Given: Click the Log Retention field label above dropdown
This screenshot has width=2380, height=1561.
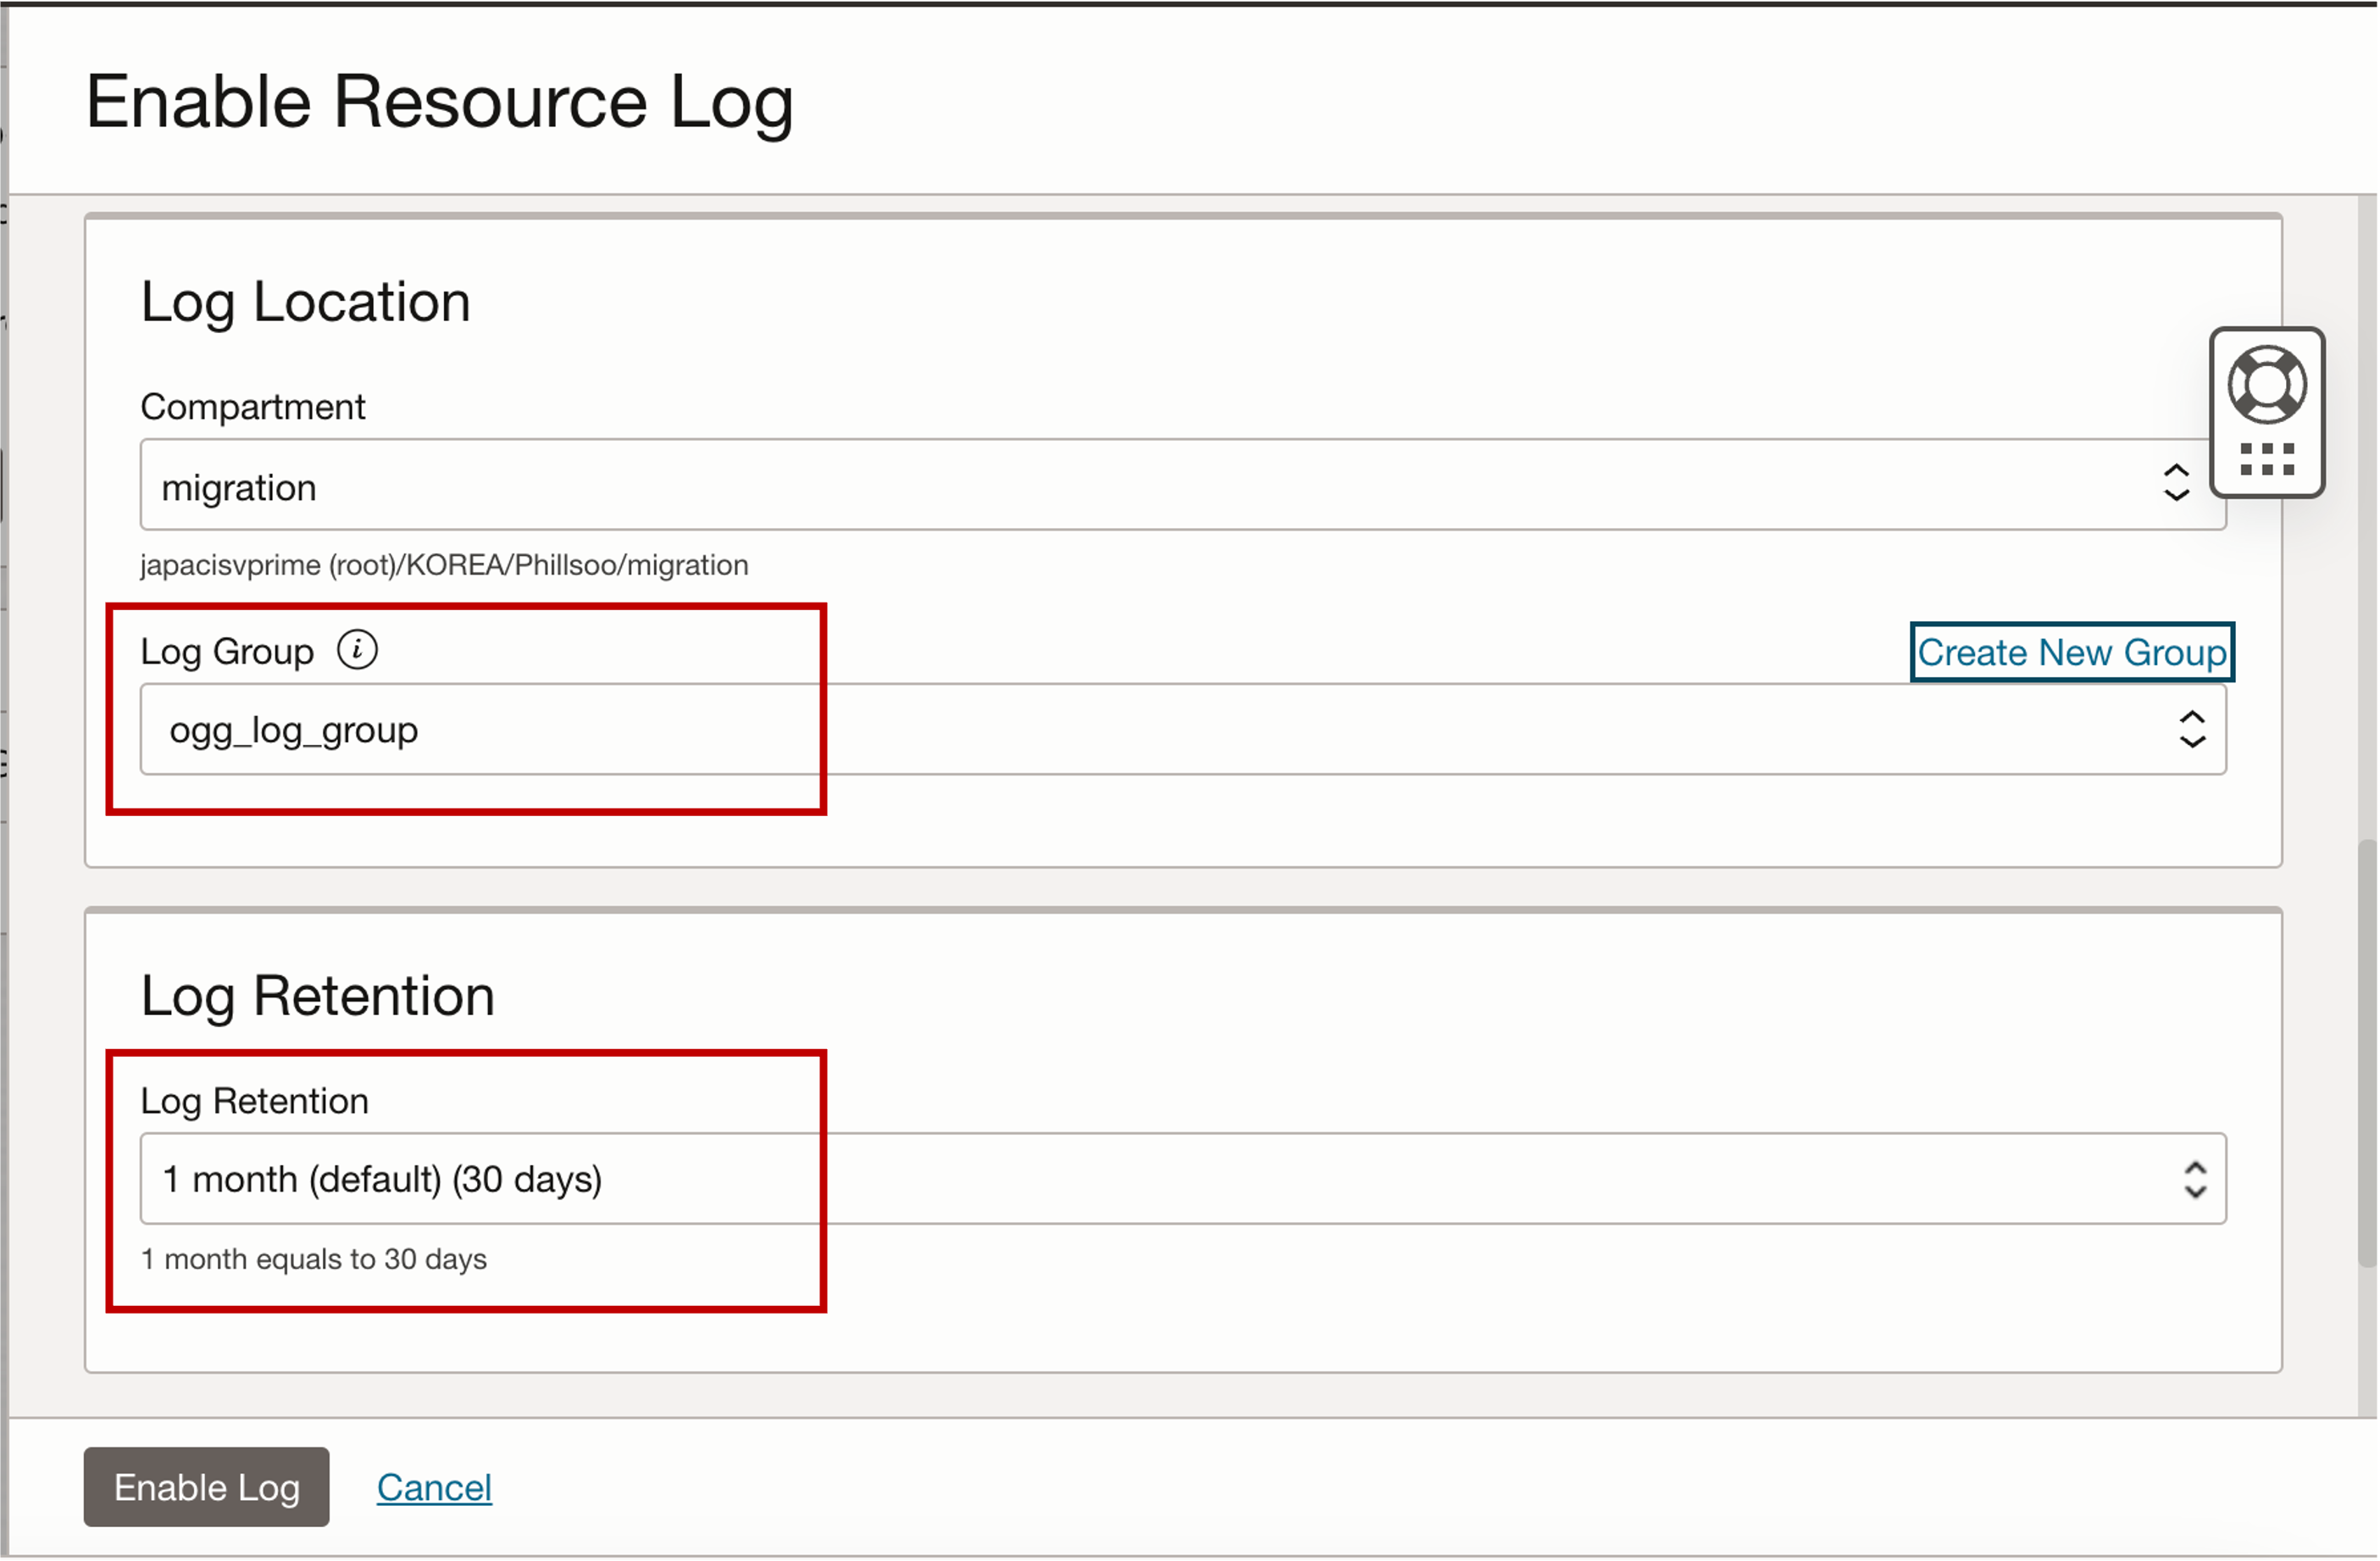Looking at the screenshot, I should pos(255,1101).
